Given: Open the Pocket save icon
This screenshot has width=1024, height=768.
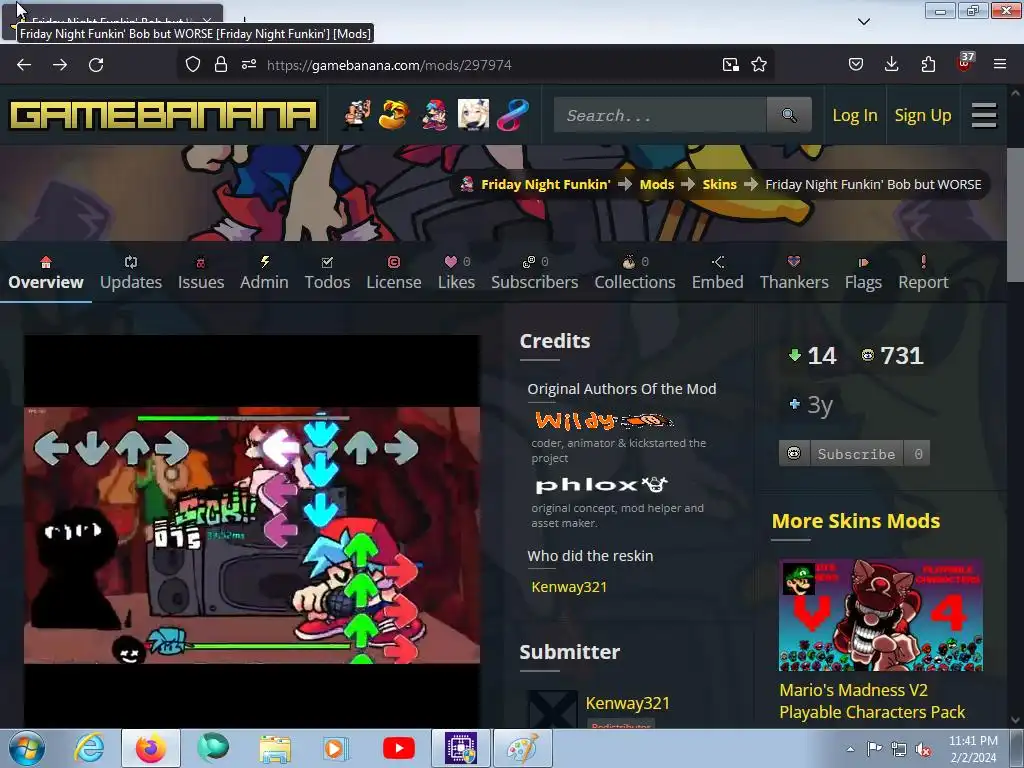Looking at the screenshot, I should [856, 64].
